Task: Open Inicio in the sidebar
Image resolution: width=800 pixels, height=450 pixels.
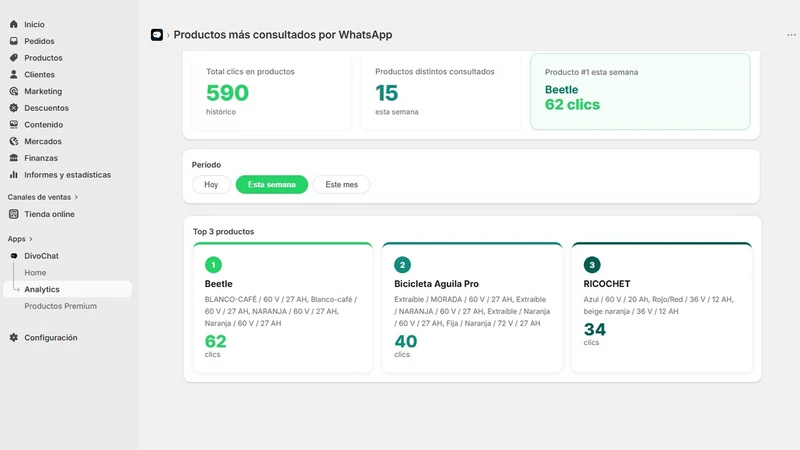Action: pyautogui.click(x=34, y=24)
